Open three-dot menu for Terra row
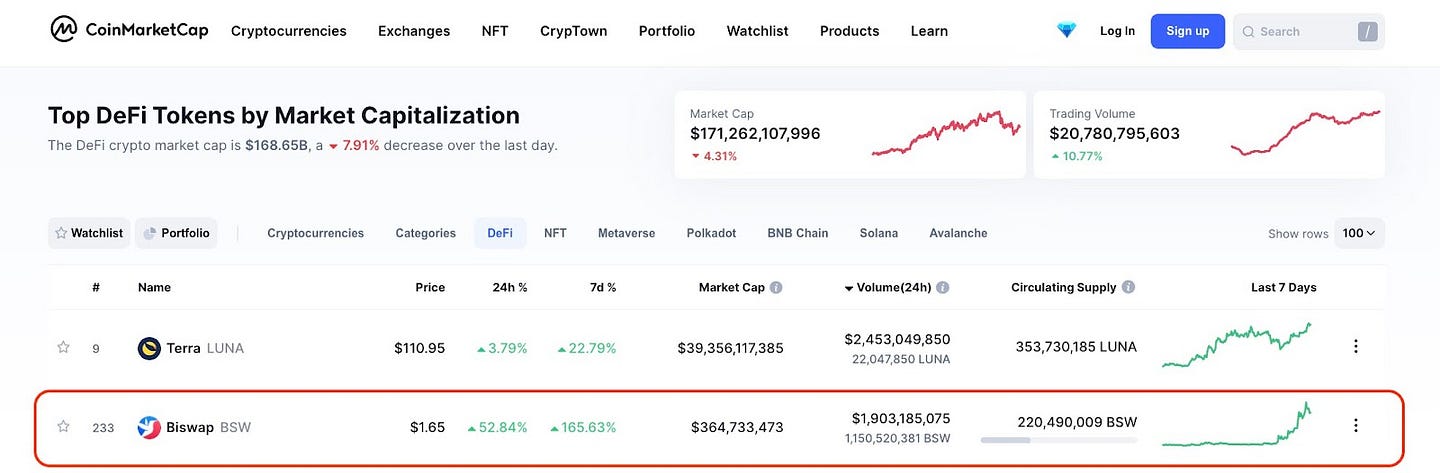 (1356, 347)
